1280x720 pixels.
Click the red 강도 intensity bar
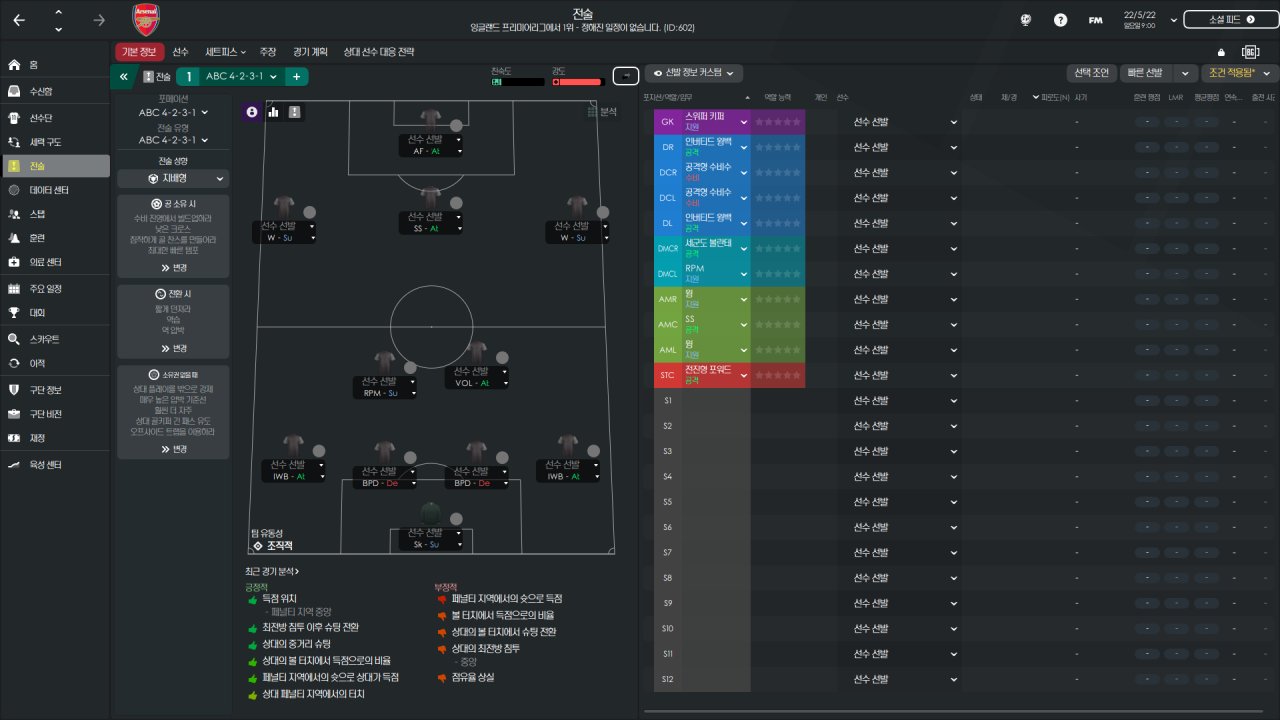(x=578, y=82)
